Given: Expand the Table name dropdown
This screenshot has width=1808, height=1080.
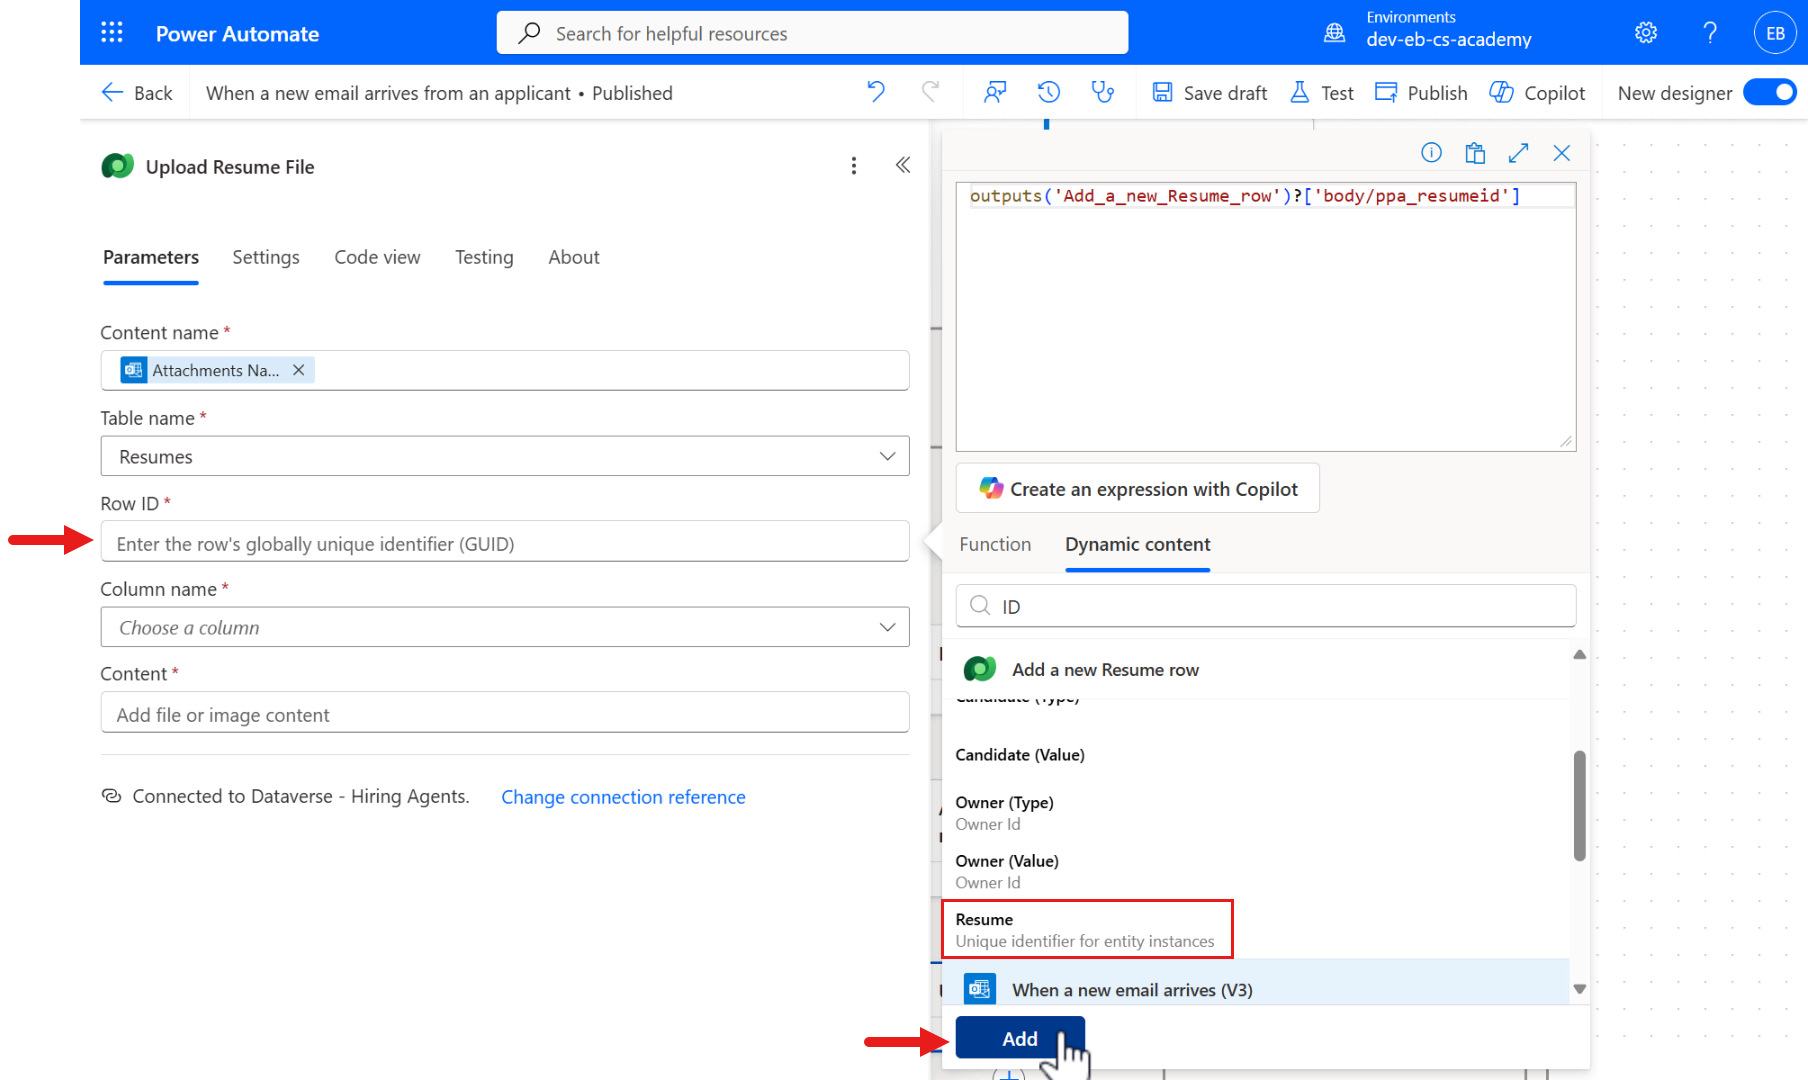Looking at the screenshot, I should click(x=886, y=456).
